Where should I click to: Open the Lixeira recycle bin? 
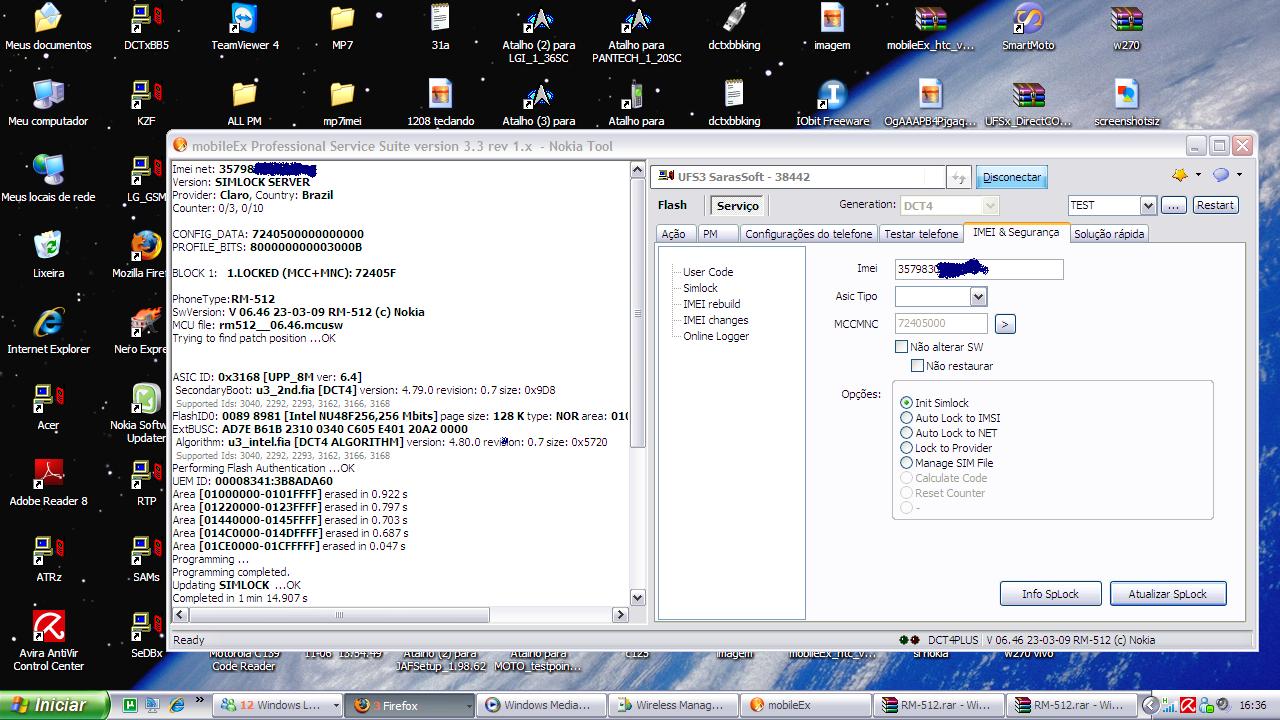tap(48, 255)
